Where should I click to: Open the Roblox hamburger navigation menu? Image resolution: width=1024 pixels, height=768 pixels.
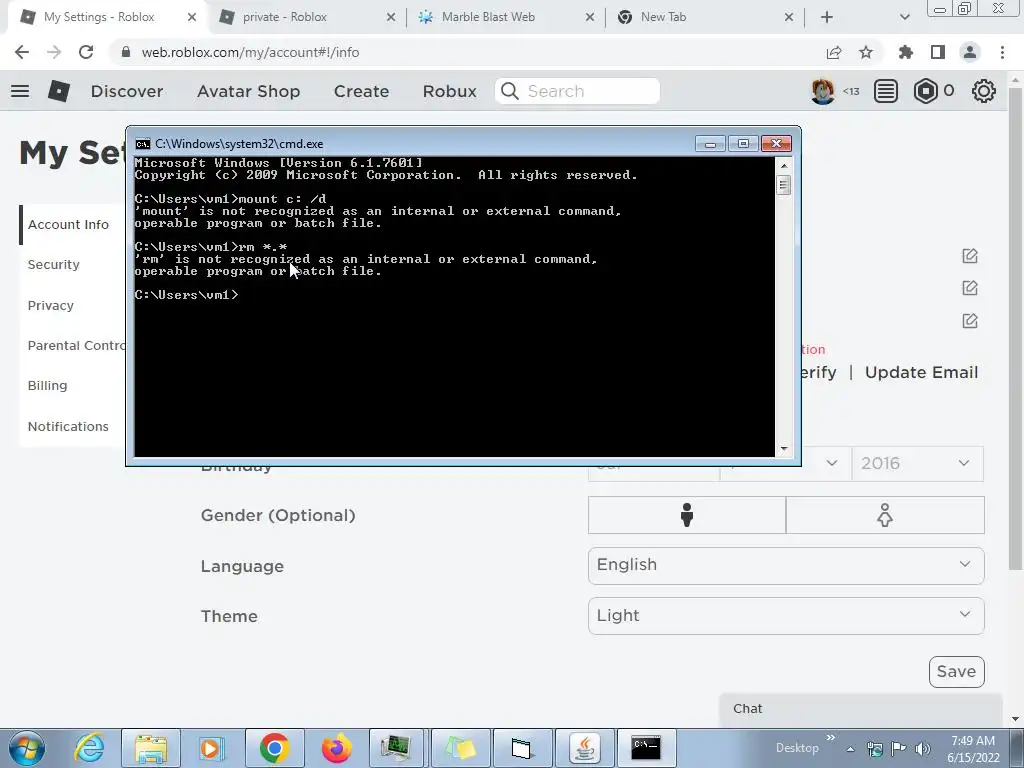pos(20,91)
